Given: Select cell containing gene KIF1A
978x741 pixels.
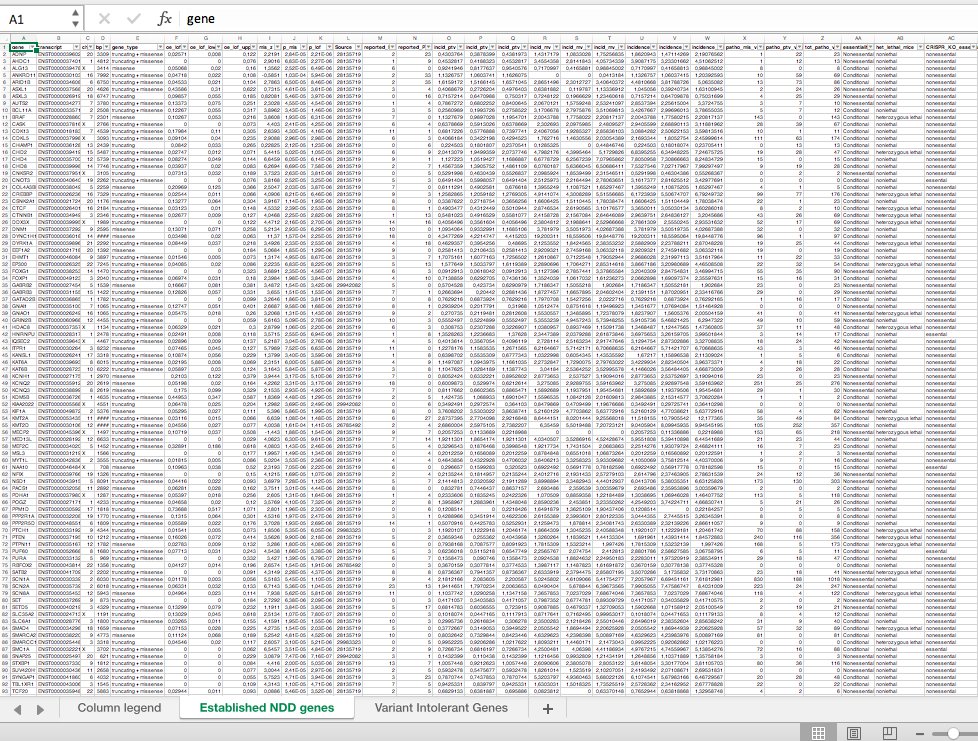Looking at the screenshot, I should pyautogui.click(x=24, y=411).
